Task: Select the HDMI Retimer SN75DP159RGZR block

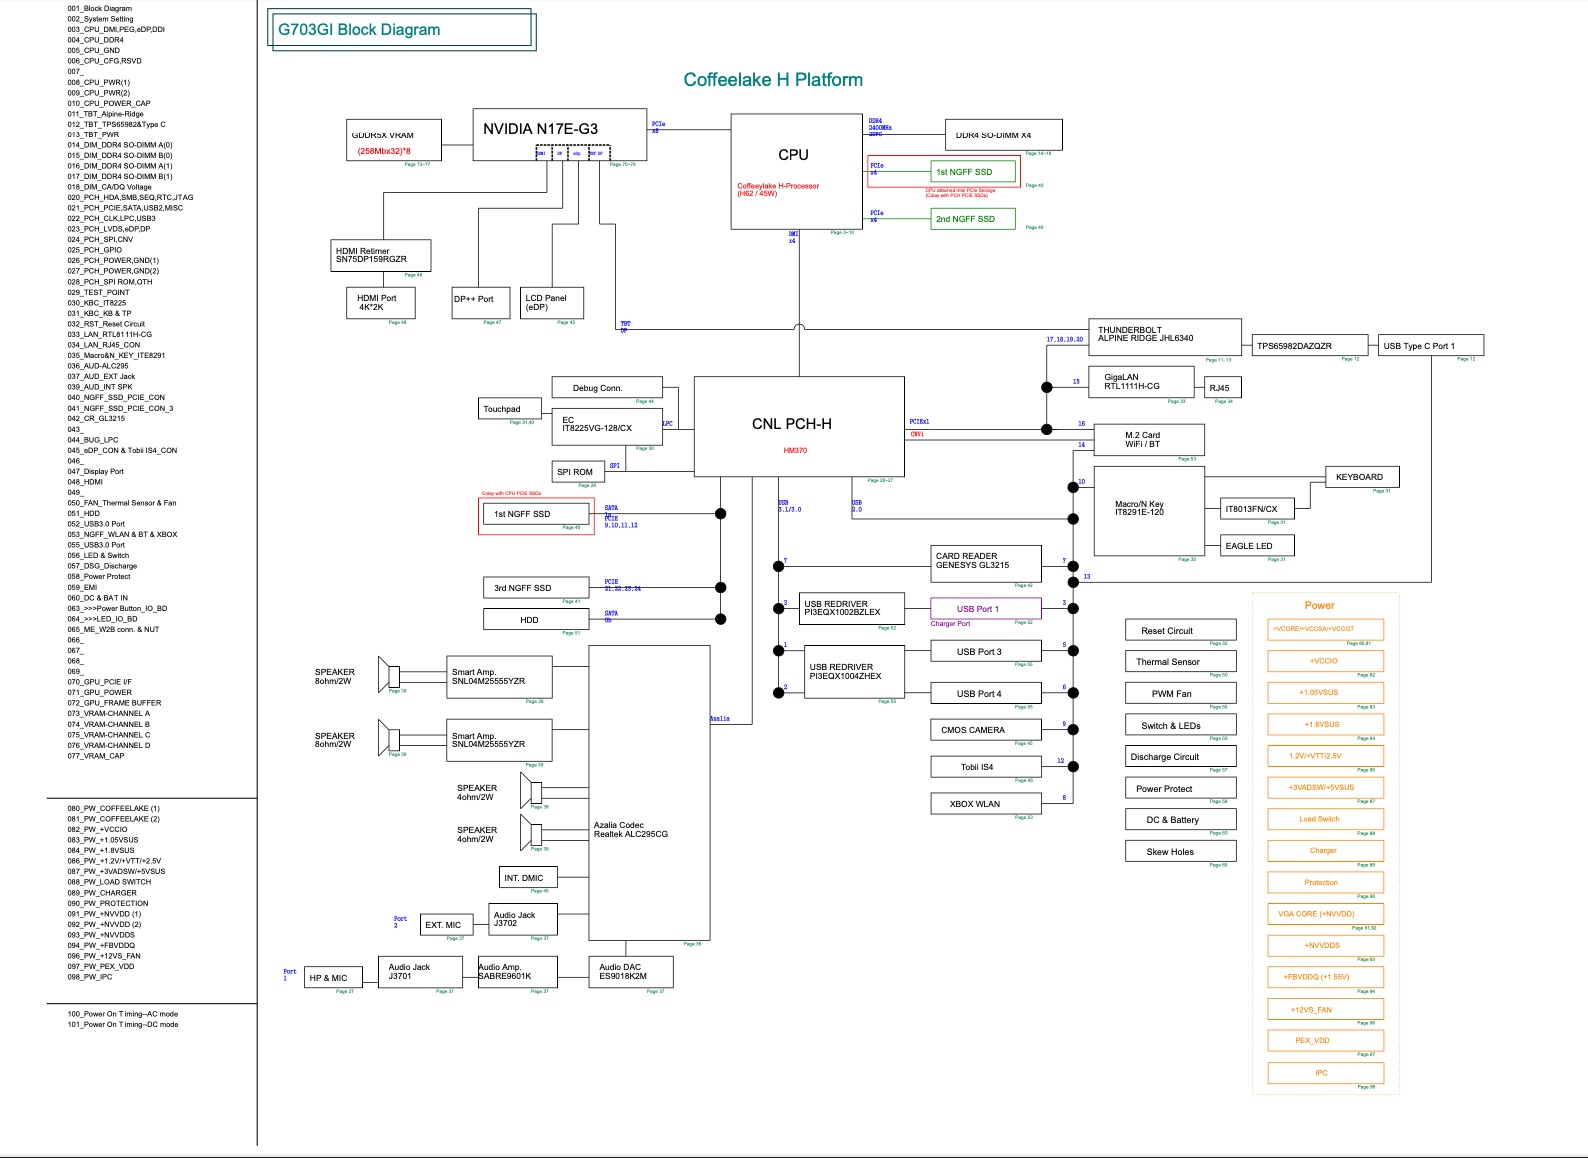Action: (381, 255)
